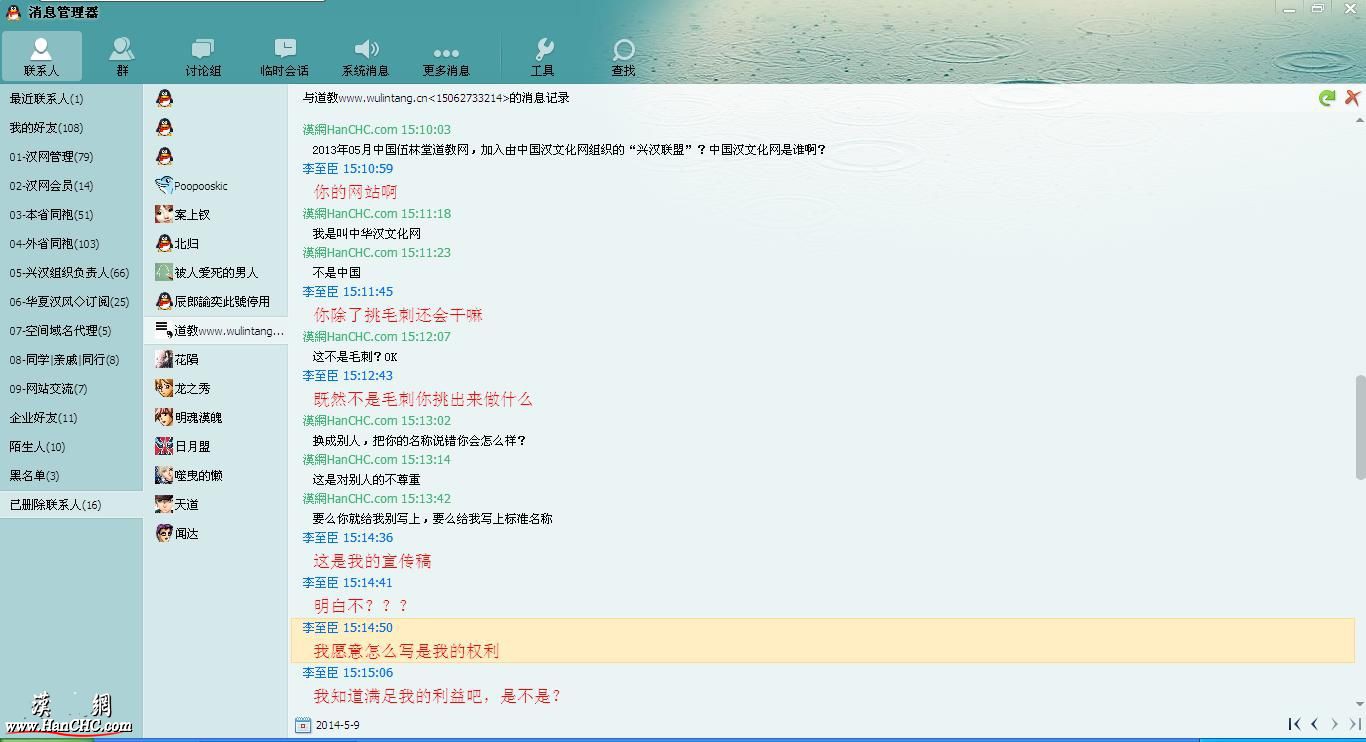Select the 陌生人(10) strangers group
The width and height of the screenshot is (1366, 742).
[37, 447]
